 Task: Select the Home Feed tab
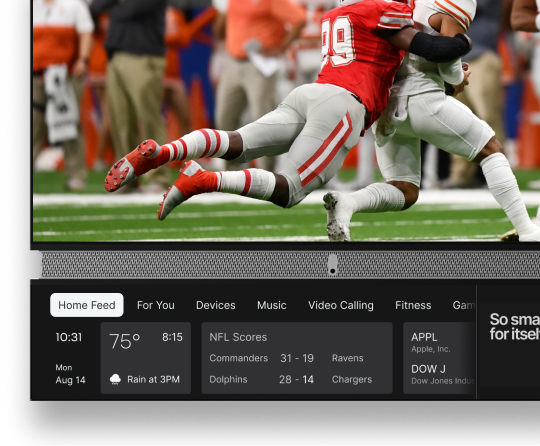(86, 305)
